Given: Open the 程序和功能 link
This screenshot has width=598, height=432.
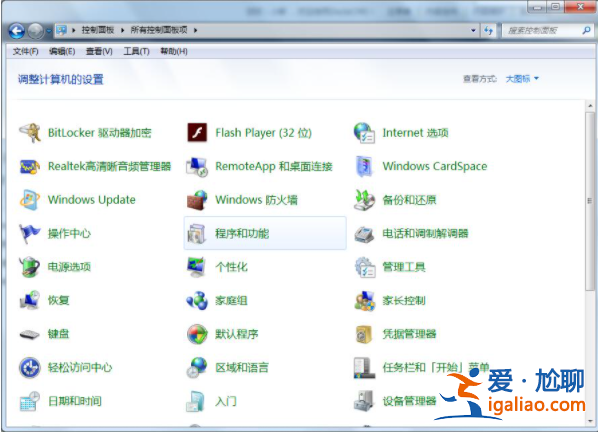Looking at the screenshot, I should tap(242, 233).
